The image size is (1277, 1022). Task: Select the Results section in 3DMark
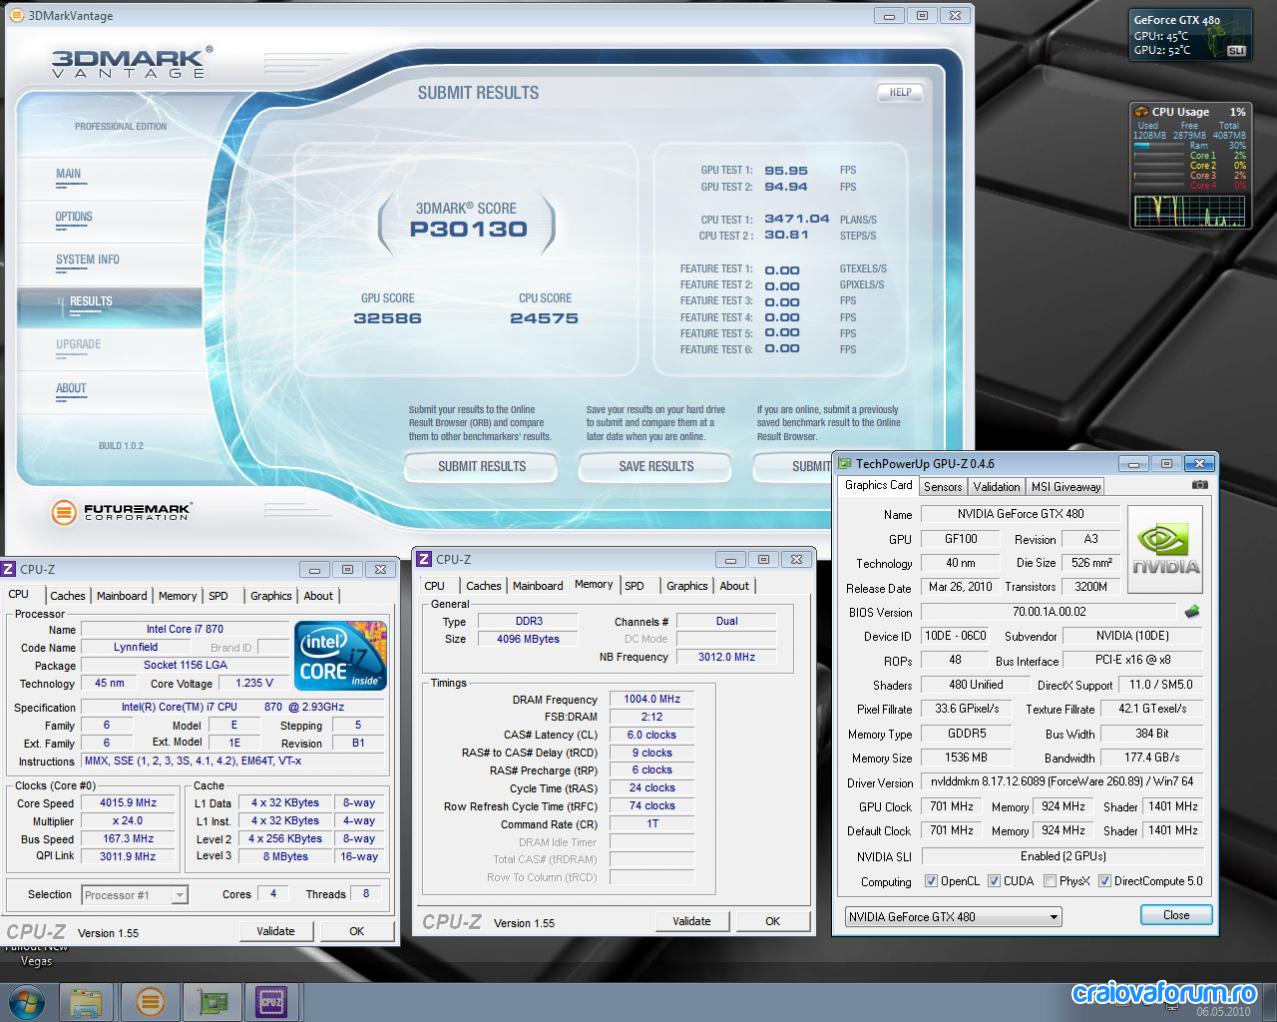pos(109,306)
